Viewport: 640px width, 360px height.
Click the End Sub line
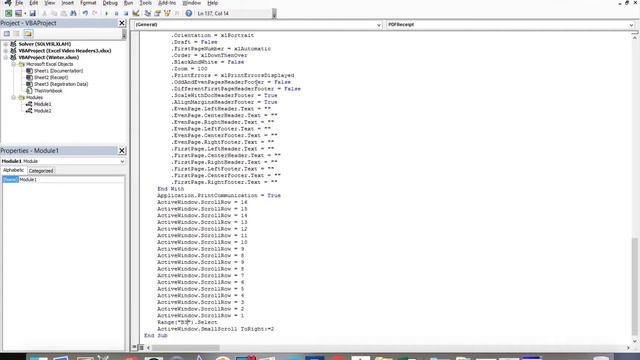point(156,336)
